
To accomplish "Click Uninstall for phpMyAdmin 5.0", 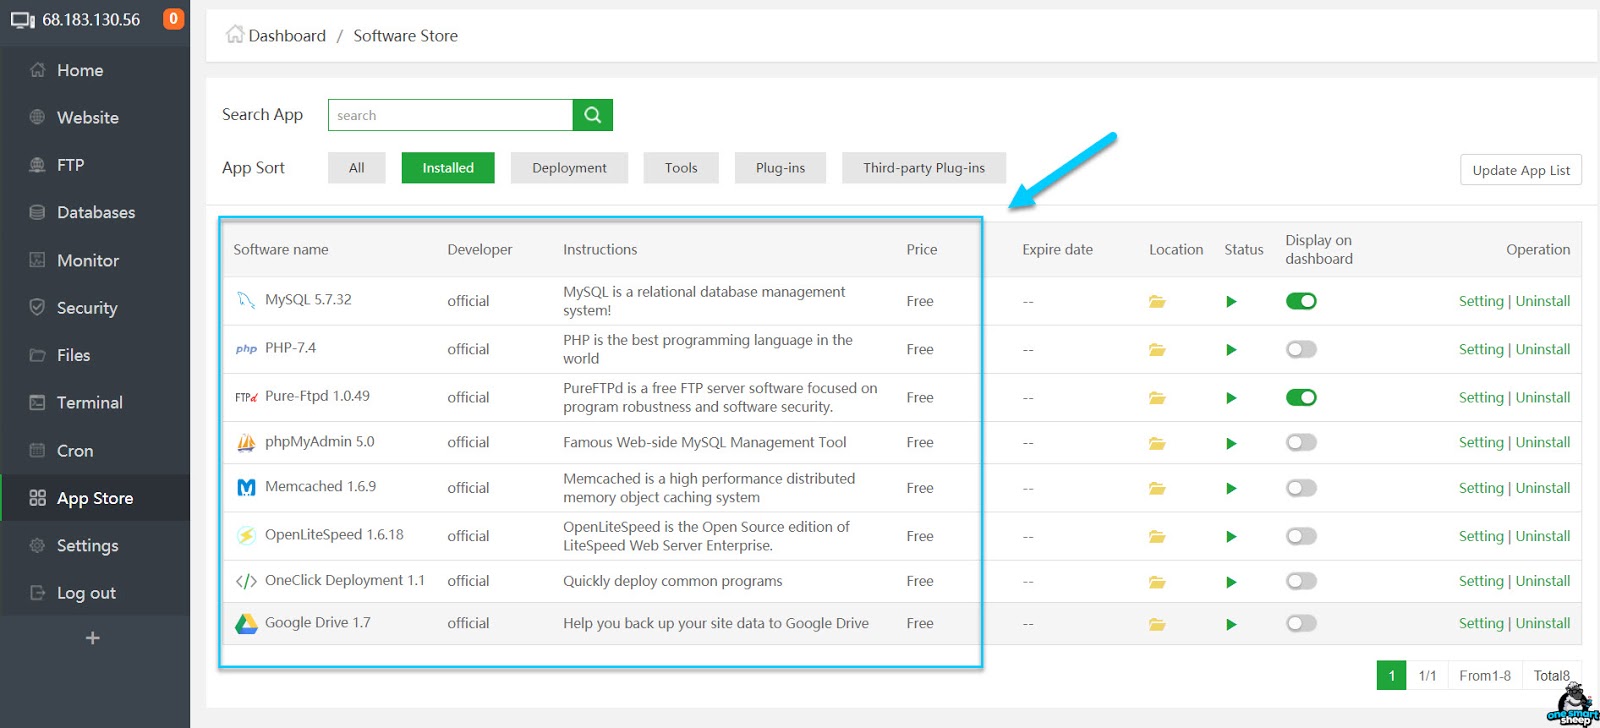I will (1543, 442).
